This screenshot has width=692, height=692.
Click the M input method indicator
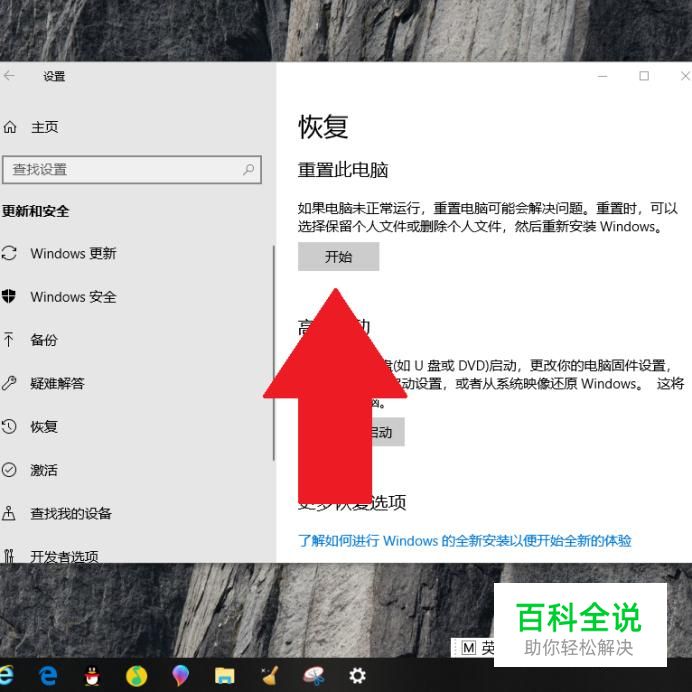(468, 648)
